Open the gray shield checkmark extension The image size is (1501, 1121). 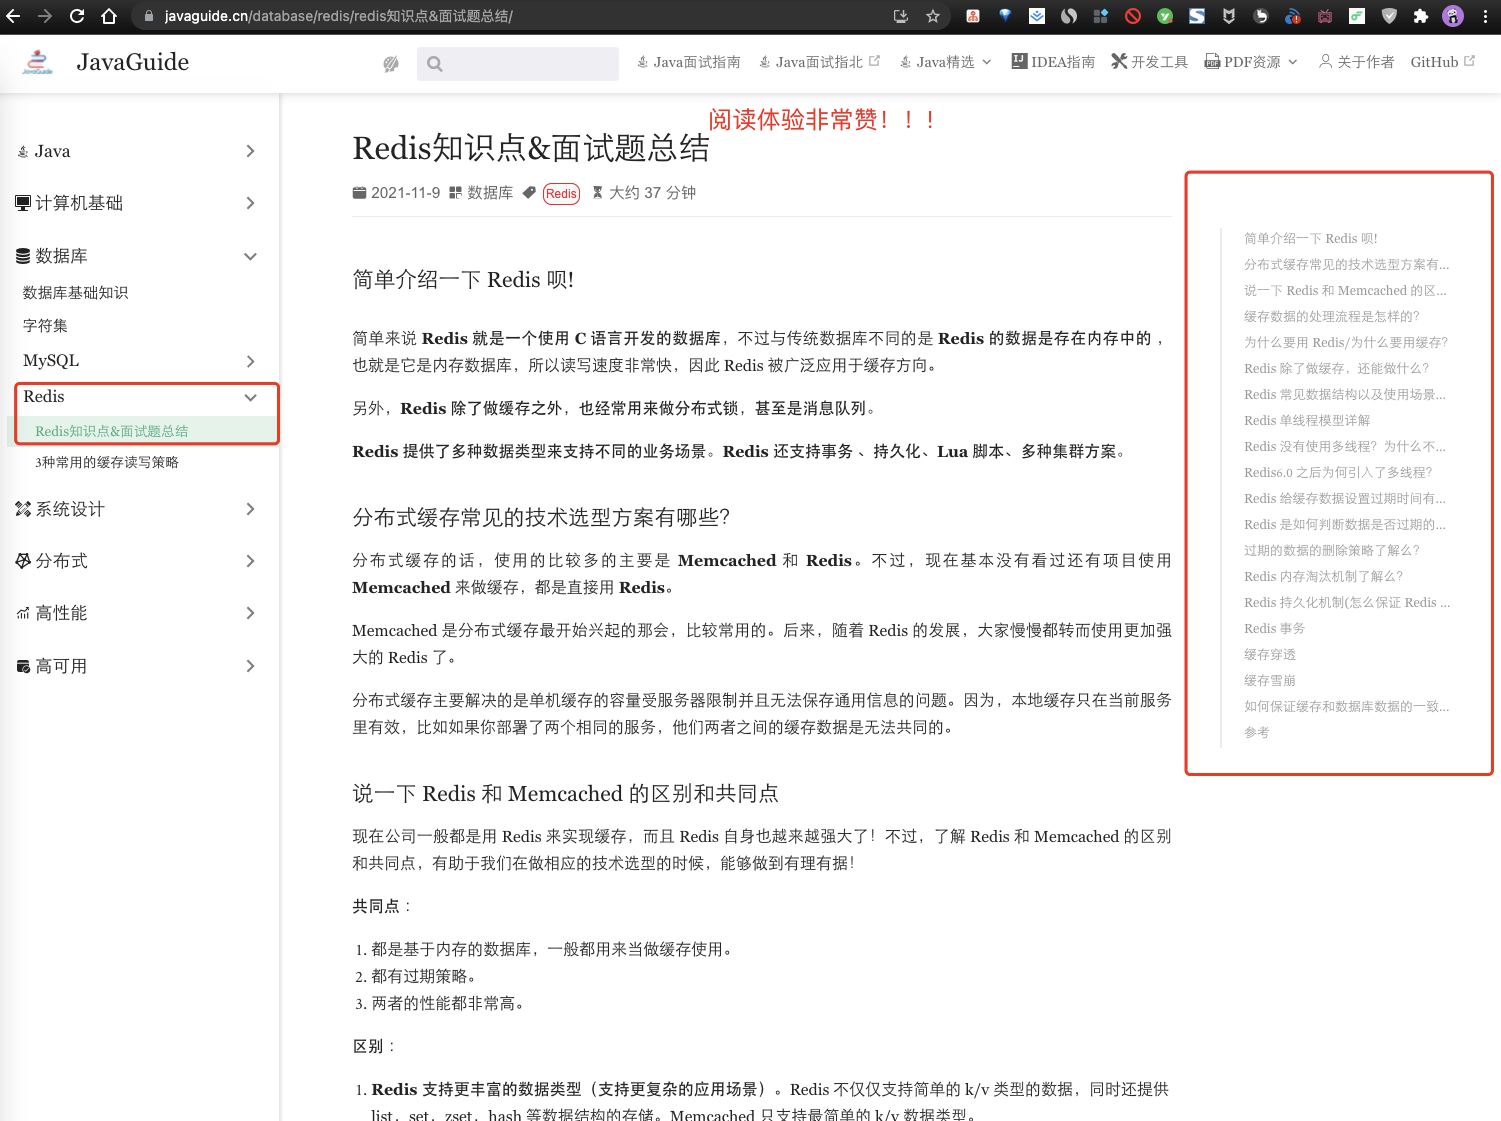coord(1389,16)
